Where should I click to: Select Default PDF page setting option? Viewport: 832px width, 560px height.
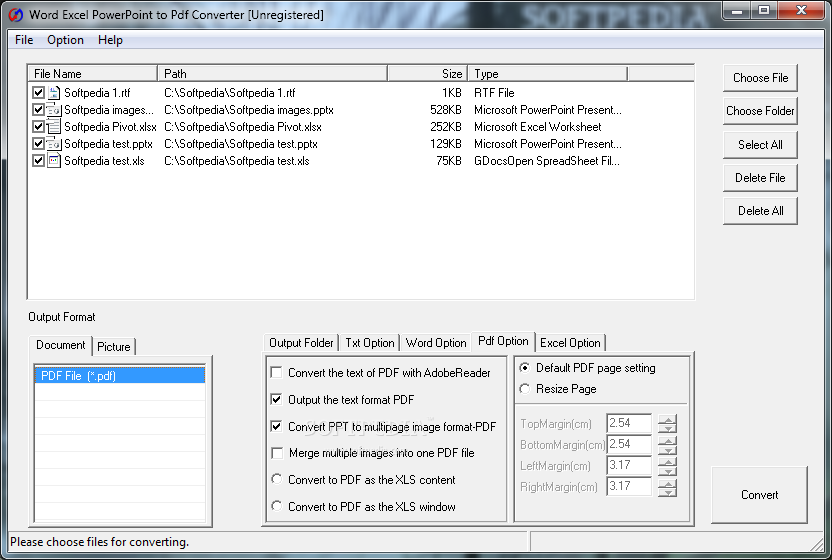[x=525, y=368]
